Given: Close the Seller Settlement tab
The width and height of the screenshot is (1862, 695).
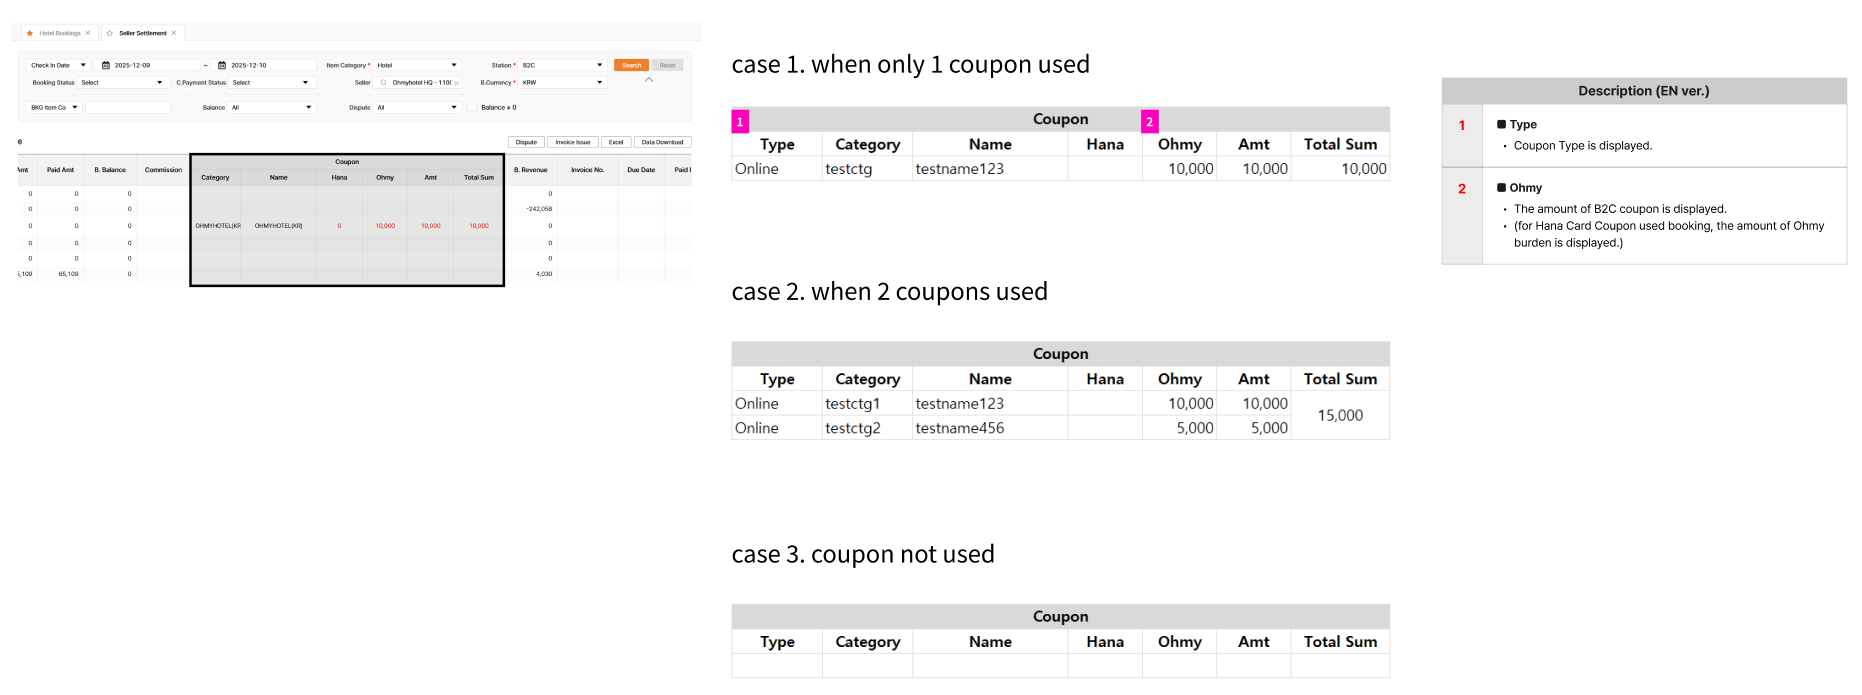Looking at the screenshot, I should point(174,33).
